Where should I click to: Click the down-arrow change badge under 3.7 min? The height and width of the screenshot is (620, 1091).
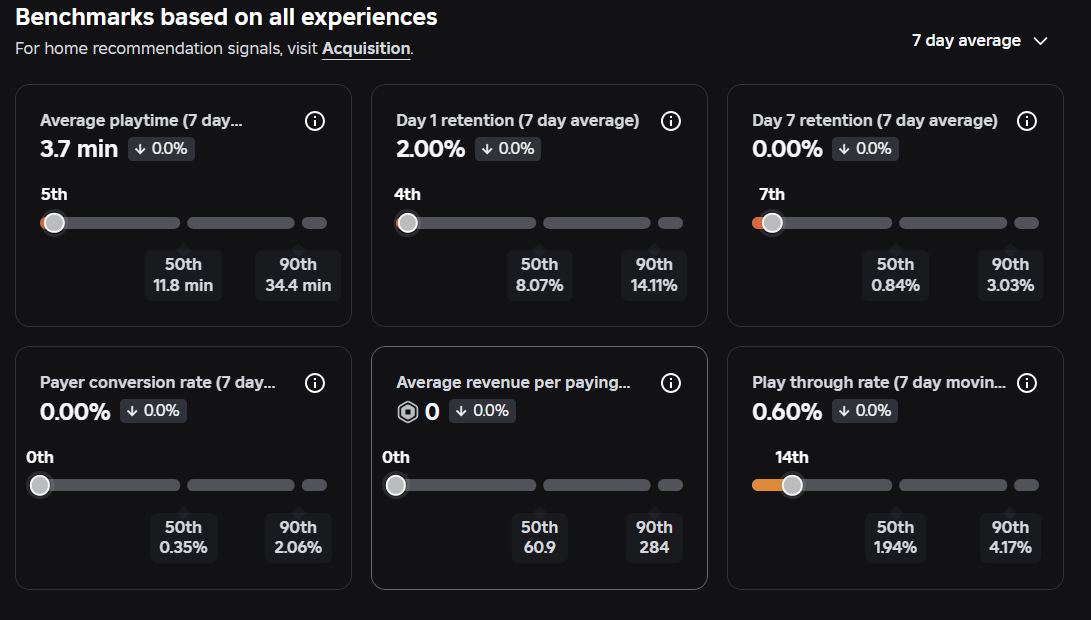pos(161,149)
